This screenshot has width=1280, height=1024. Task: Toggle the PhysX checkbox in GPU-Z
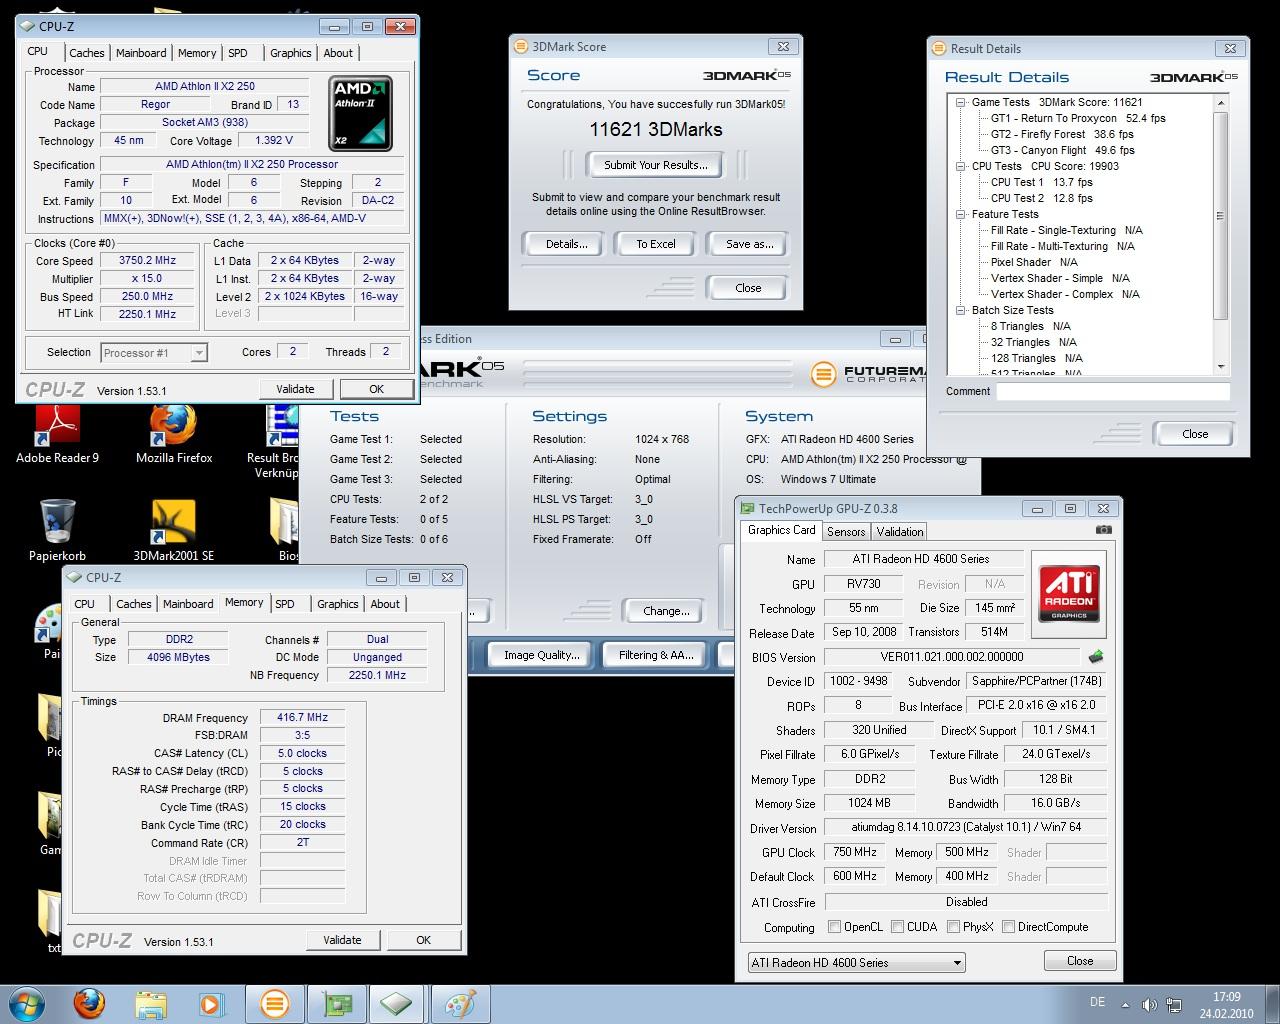953,927
